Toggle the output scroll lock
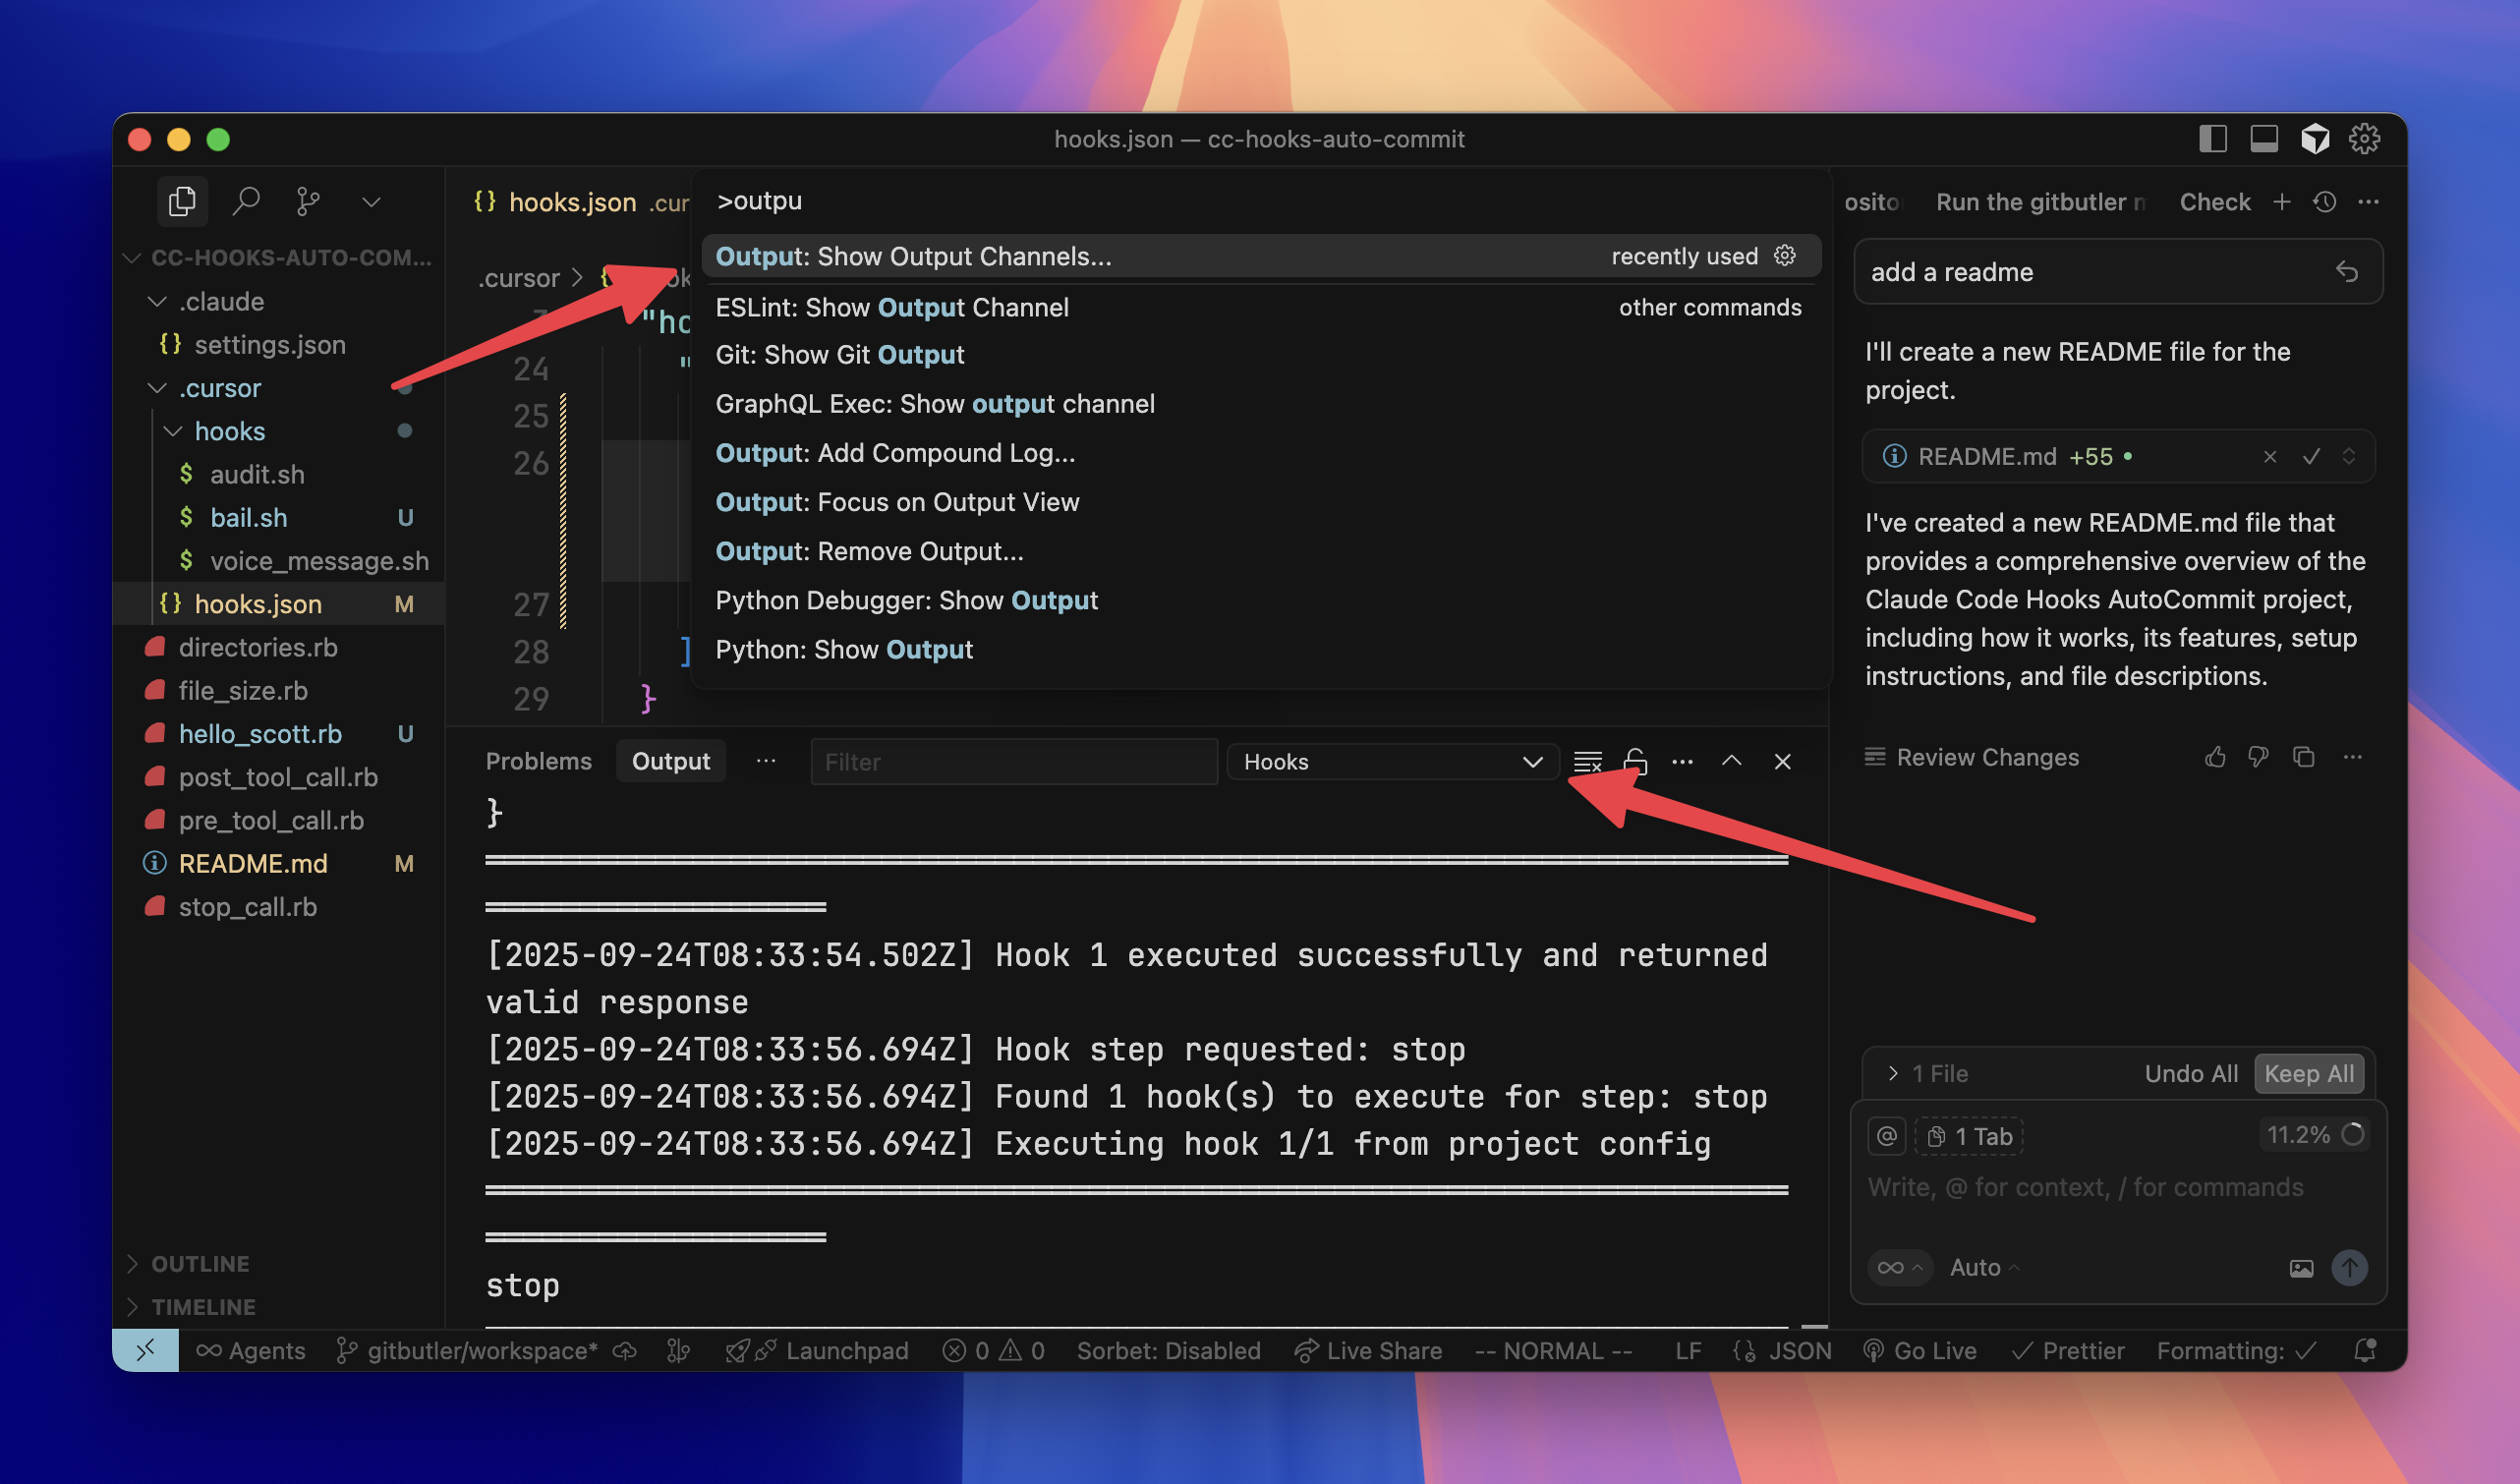Viewport: 2520px width, 1484px height. pyautogui.click(x=1635, y=761)
